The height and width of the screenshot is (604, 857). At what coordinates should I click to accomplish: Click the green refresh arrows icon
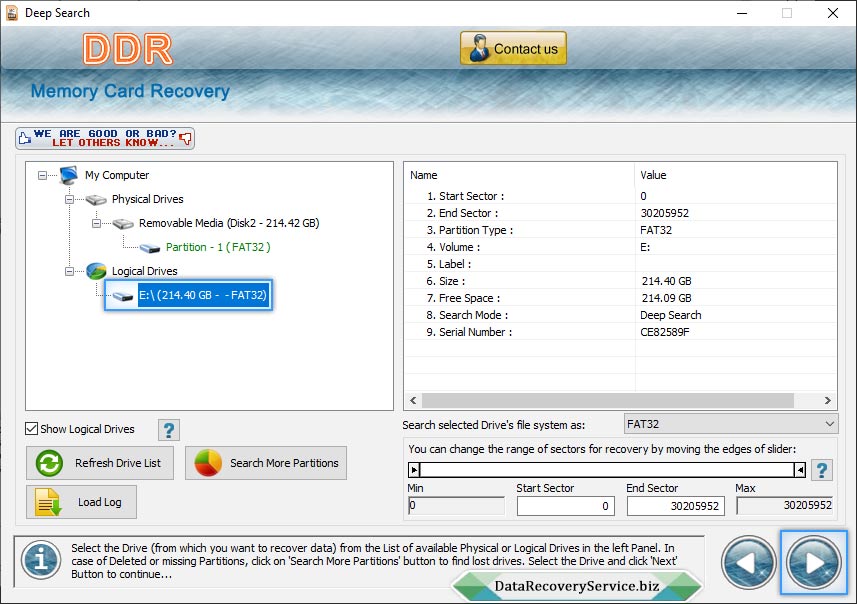(x=49, y=463)
